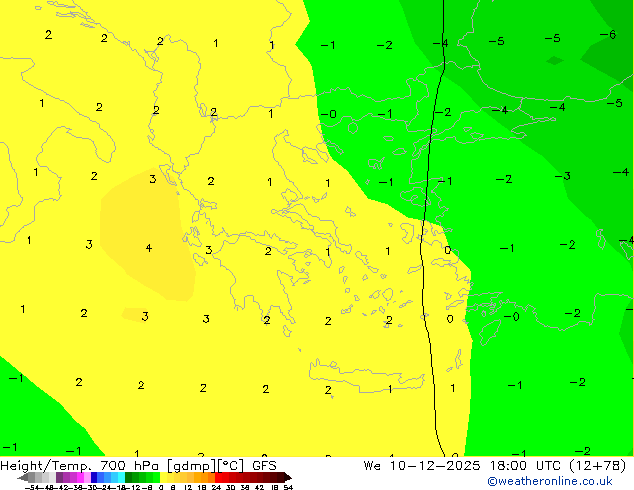Click the 'GFS' model label
This screenshot has width=634, height=490.
pyautogui.click(x=264, y=466)
